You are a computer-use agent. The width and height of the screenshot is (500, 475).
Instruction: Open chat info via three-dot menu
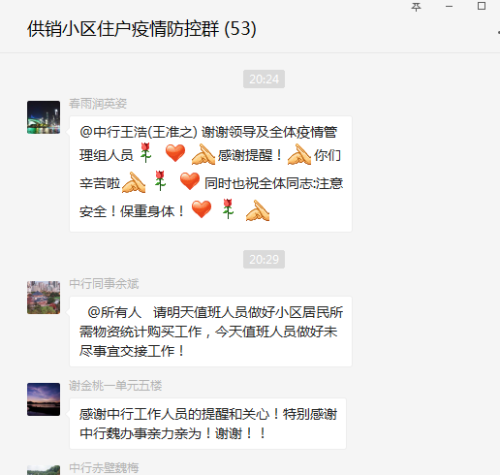pos(499,32)
